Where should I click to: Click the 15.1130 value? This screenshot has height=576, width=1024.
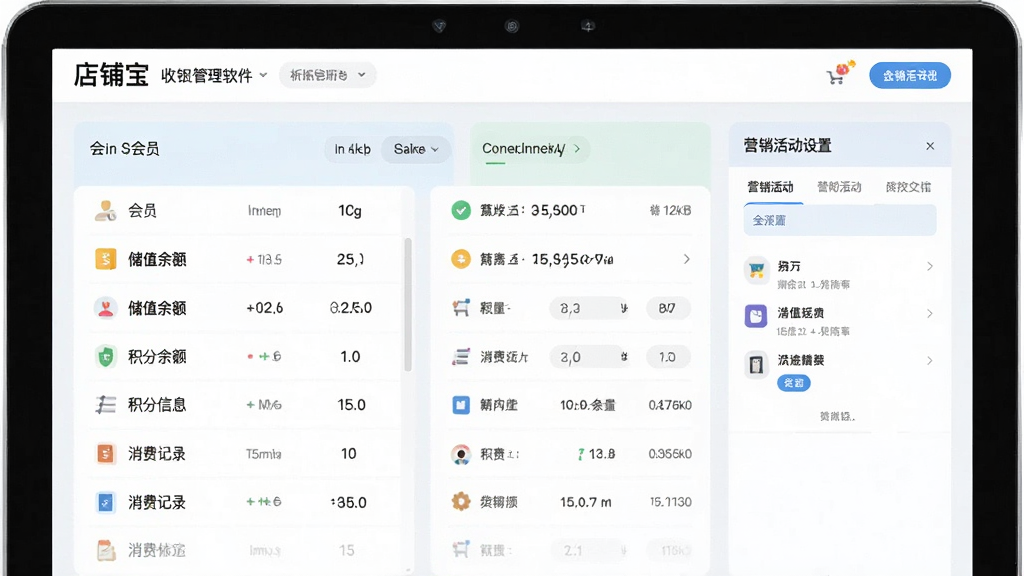click(x=671, y=502)
